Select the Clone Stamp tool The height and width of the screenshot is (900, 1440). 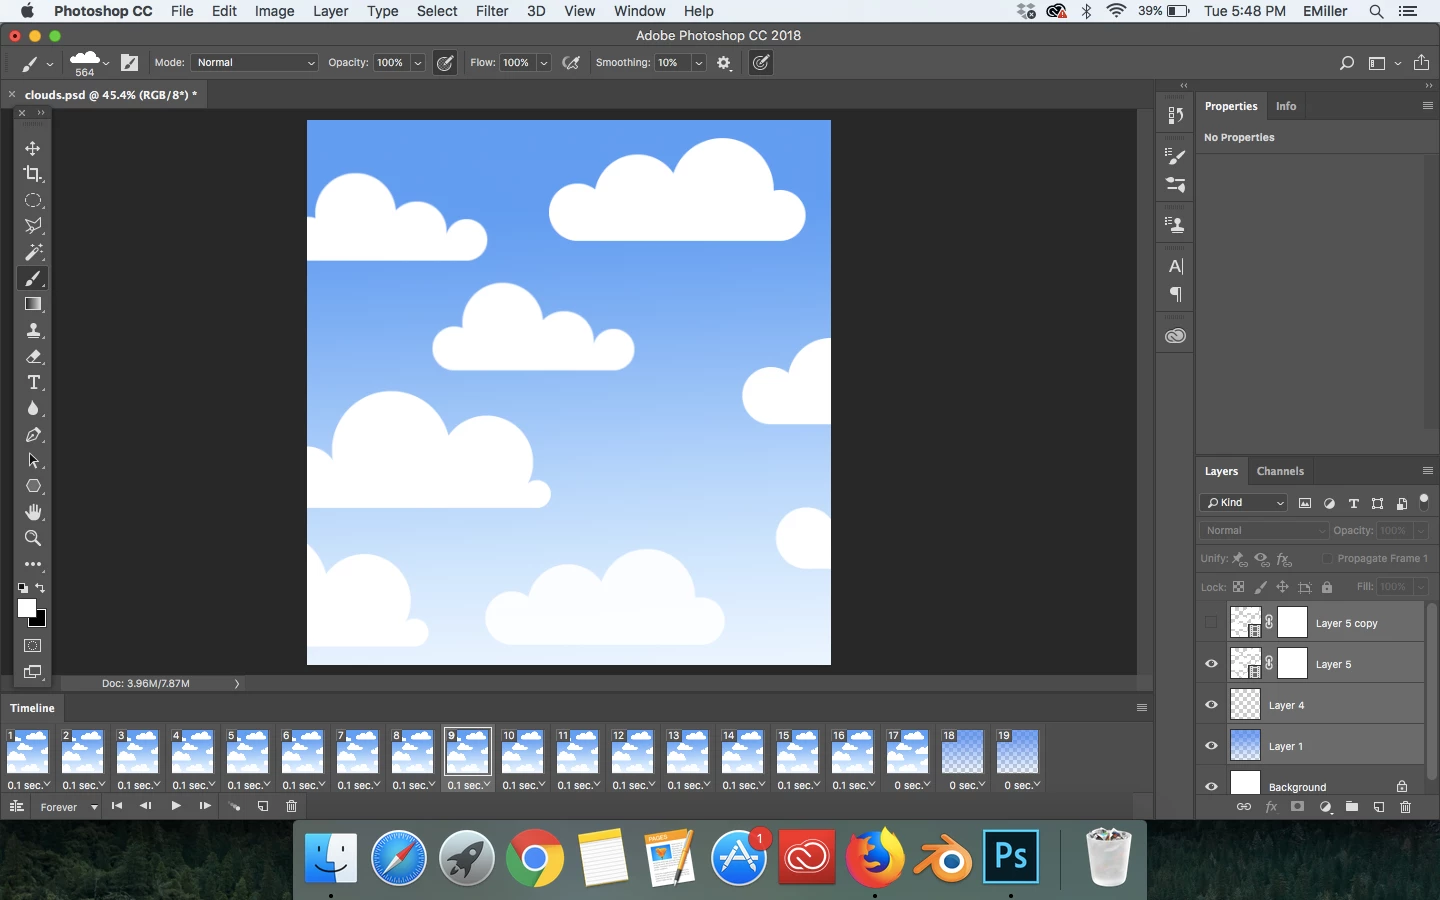33,330
